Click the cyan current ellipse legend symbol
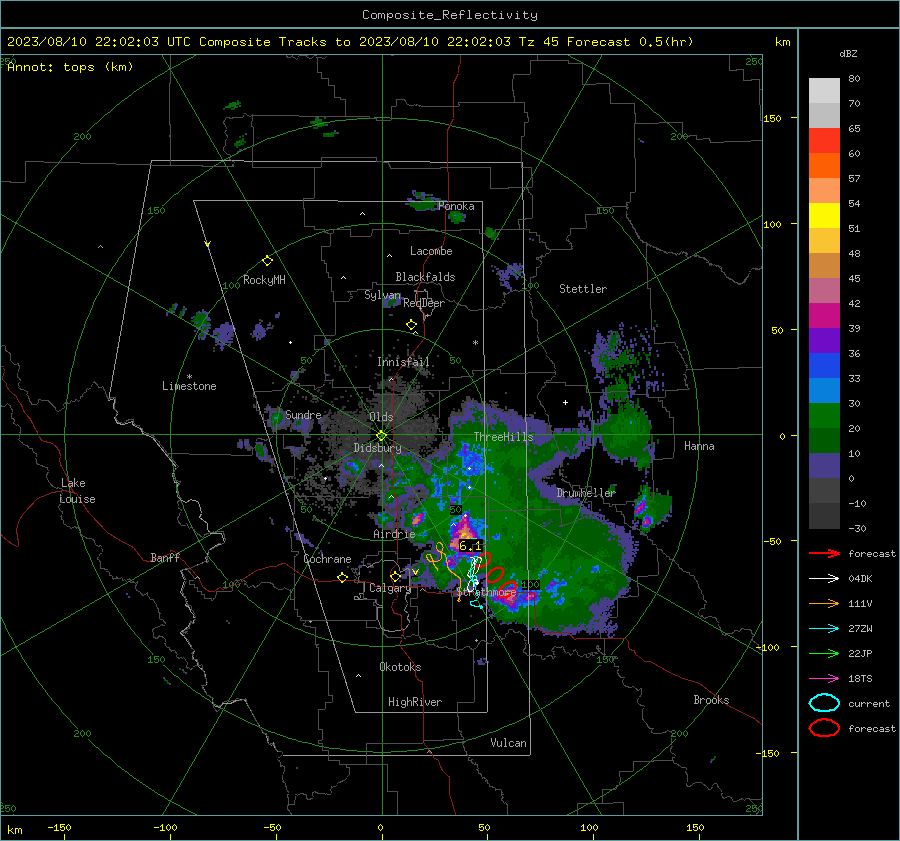Viewport: 900px width, 841px height. pyautogui.click(x=824, y=703)
